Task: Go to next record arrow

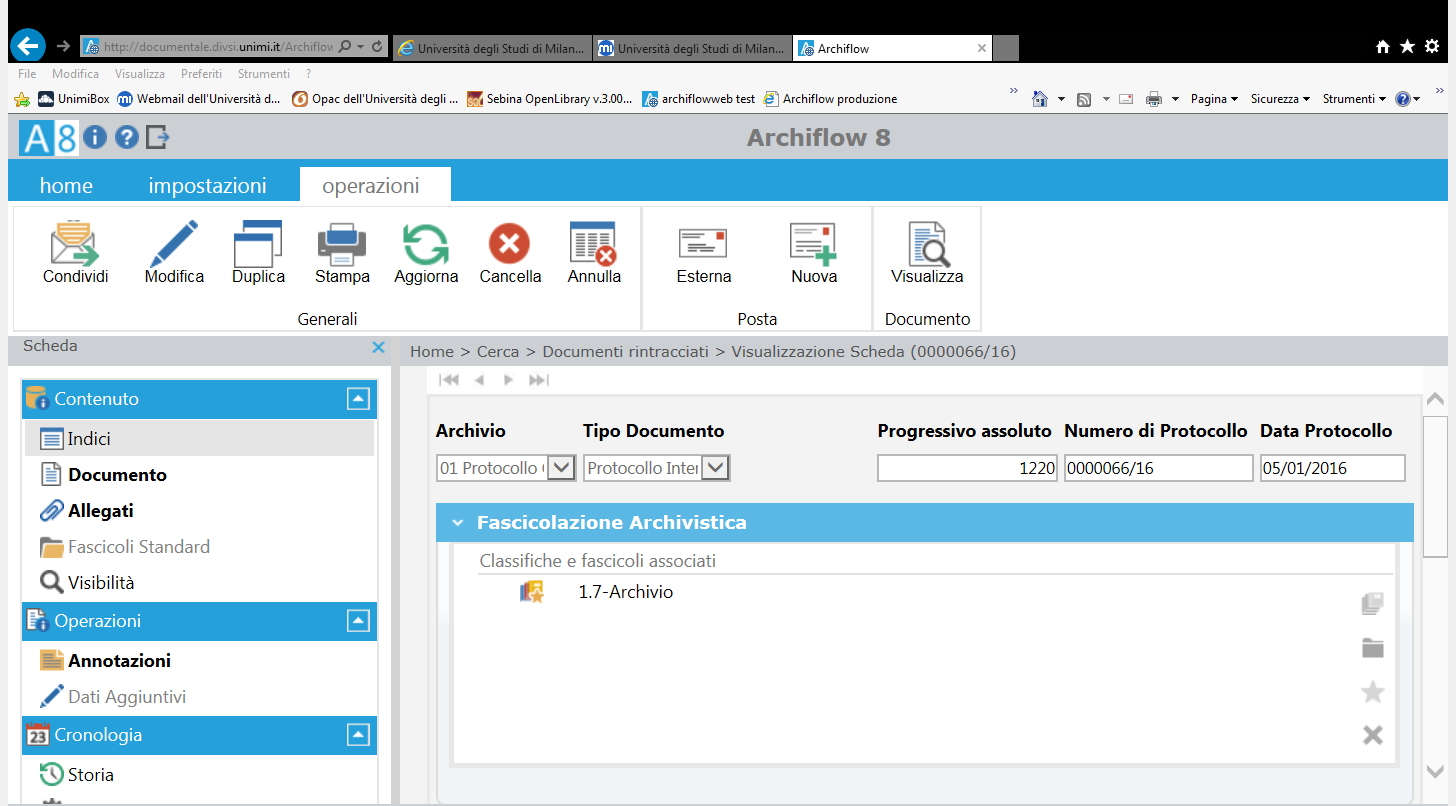Action: pyautogui.click(x=508, y=380)
